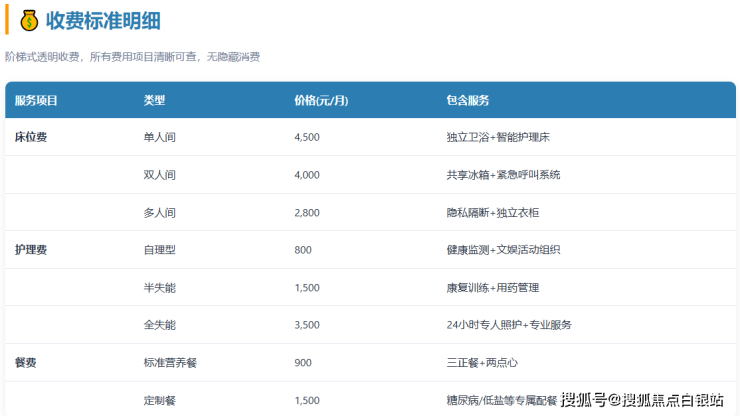740x416 pixels.
Task: Click the 搜狐号@搜狐焦点白银站 watermark
Action: tap(642, 400)
